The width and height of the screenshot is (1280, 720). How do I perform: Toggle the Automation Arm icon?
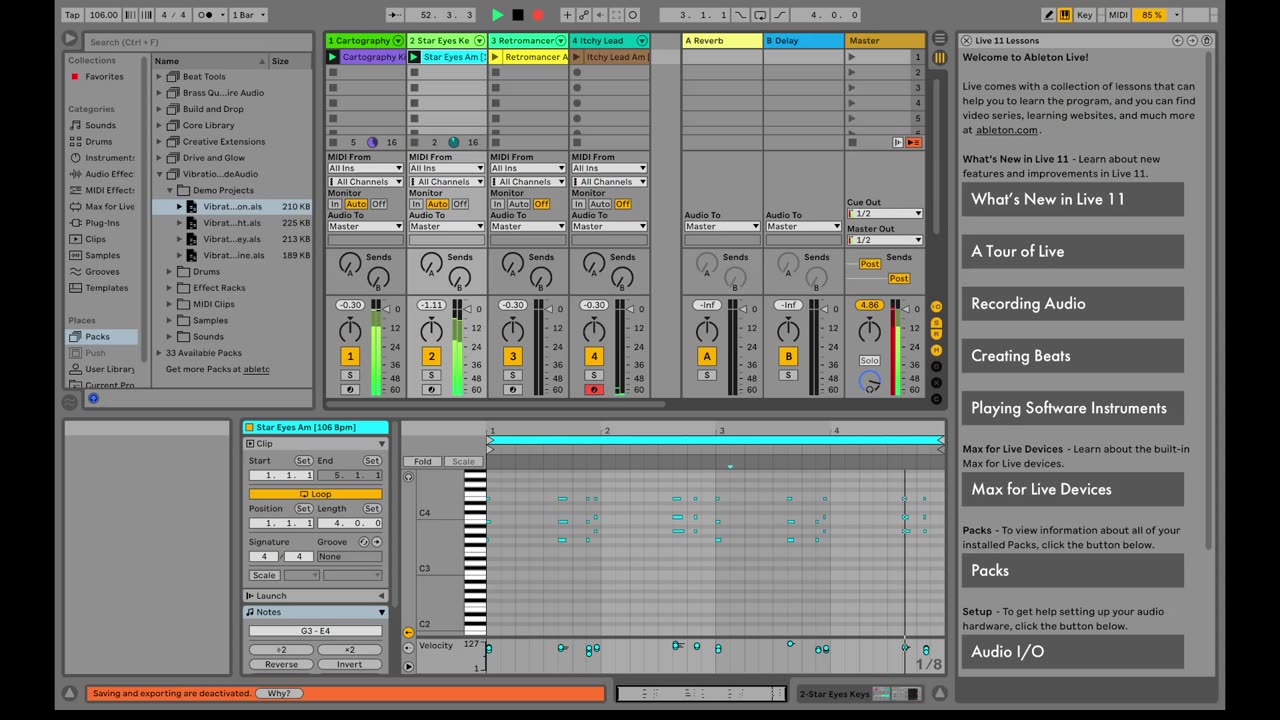[x=584, y=15]
